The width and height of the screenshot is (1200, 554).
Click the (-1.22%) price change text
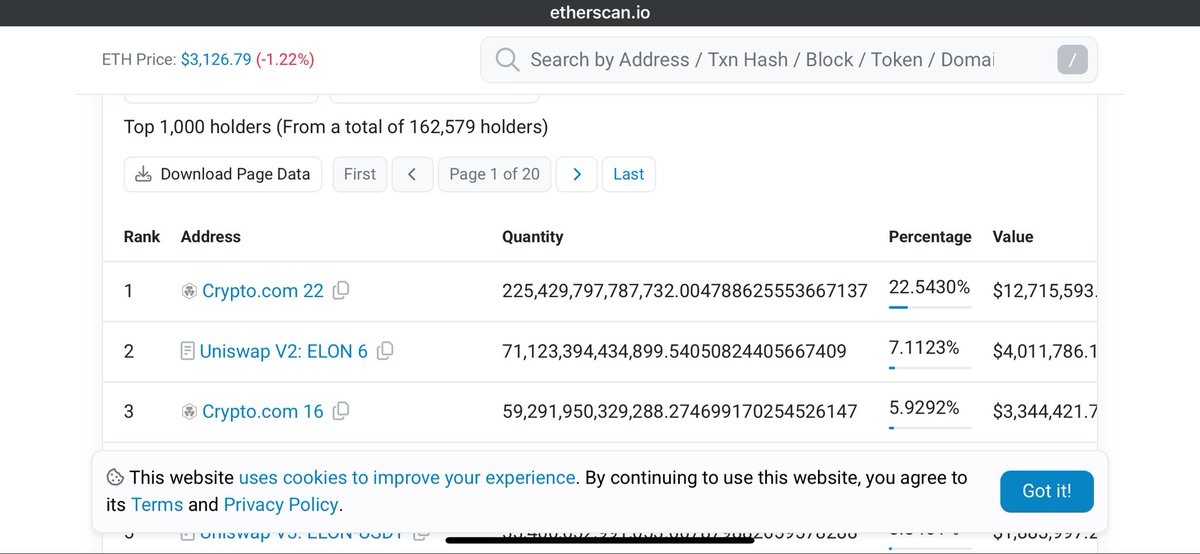click(x=285, y=60)
